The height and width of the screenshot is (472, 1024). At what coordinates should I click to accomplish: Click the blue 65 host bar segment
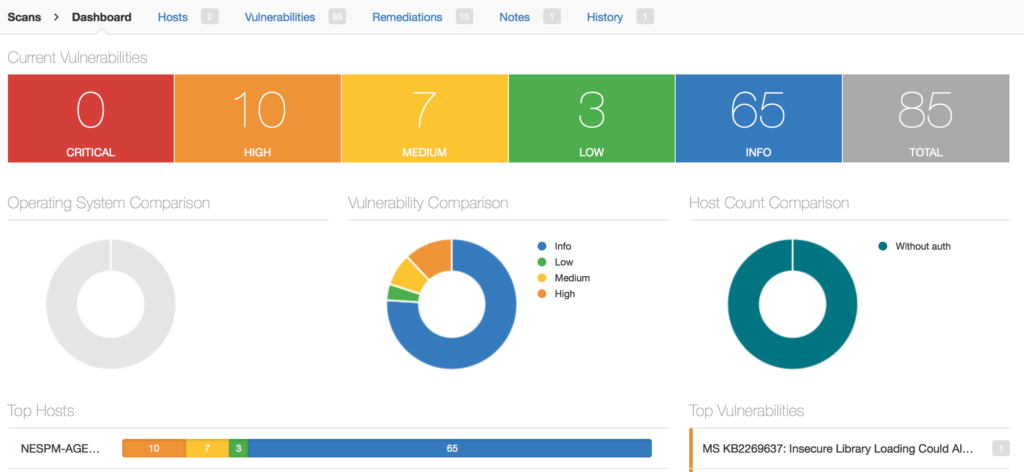(450, 448)
